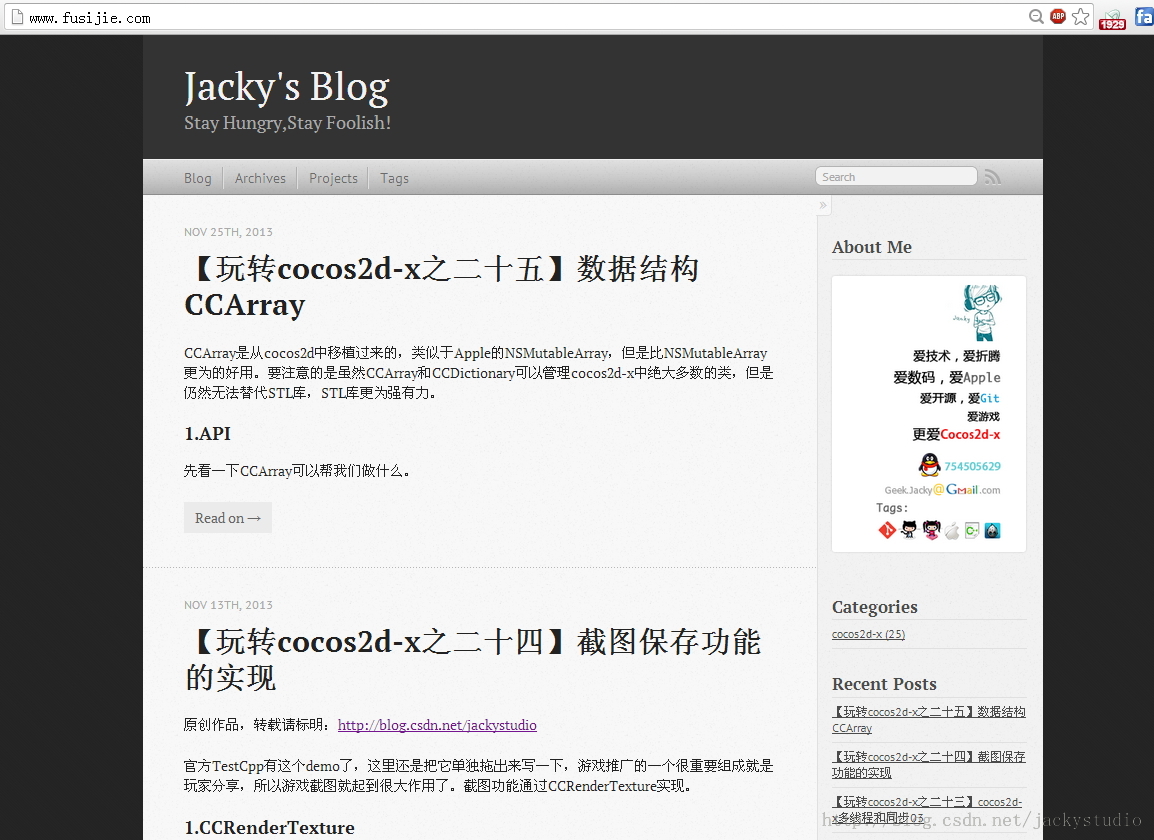
Task: Focus the Search input field
Action: point(896,177)
